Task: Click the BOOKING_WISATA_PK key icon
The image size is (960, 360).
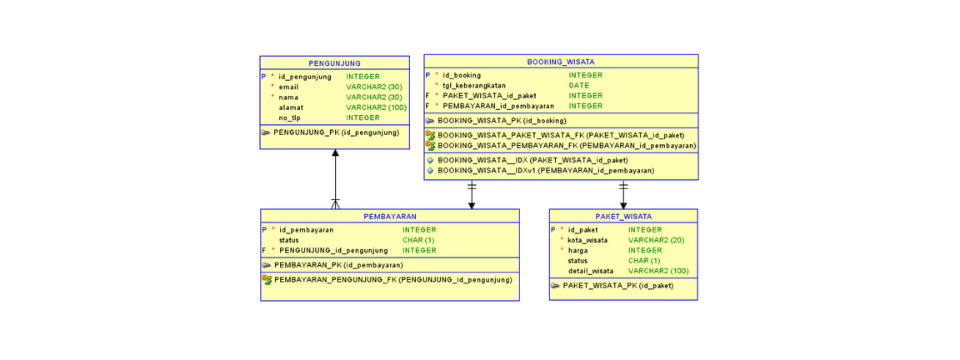Action: point(430,121)
